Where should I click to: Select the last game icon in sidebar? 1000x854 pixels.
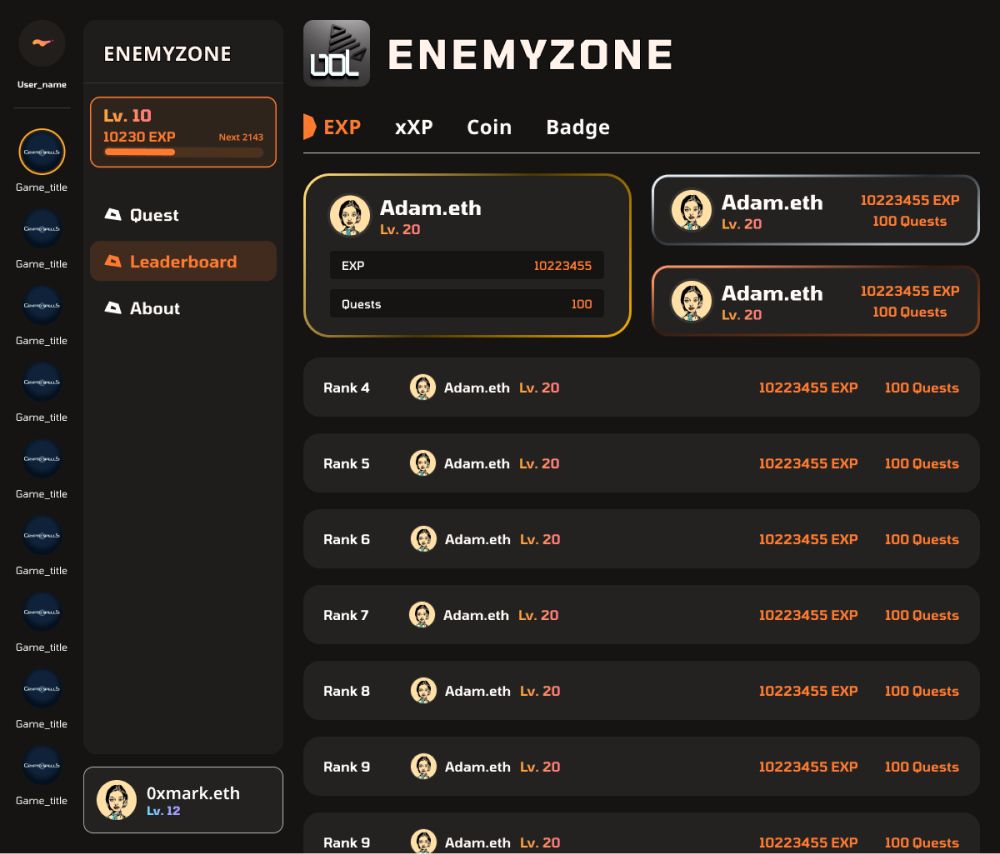coord(42,766)
